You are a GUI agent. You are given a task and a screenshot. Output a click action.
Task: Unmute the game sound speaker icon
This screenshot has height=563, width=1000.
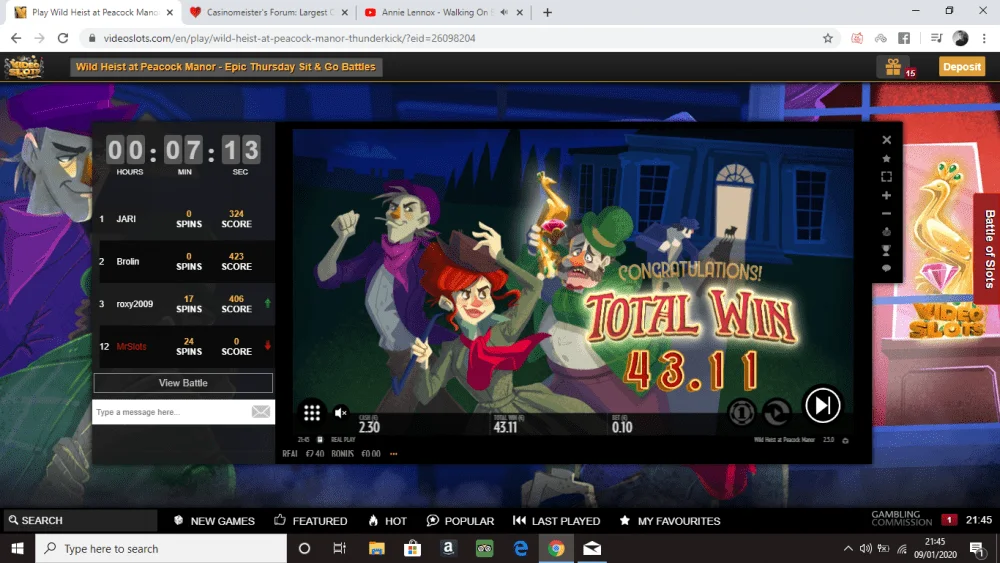click(x=341, y=413)
